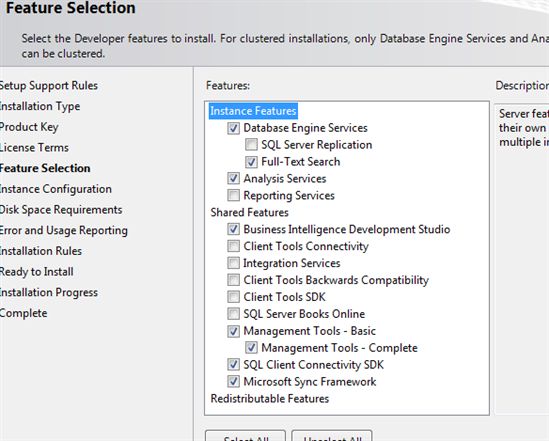Viewport: 549px width, 441px height.
Task: Click Client Tools Backwards Compatibility label
Action: pos(336,280)
